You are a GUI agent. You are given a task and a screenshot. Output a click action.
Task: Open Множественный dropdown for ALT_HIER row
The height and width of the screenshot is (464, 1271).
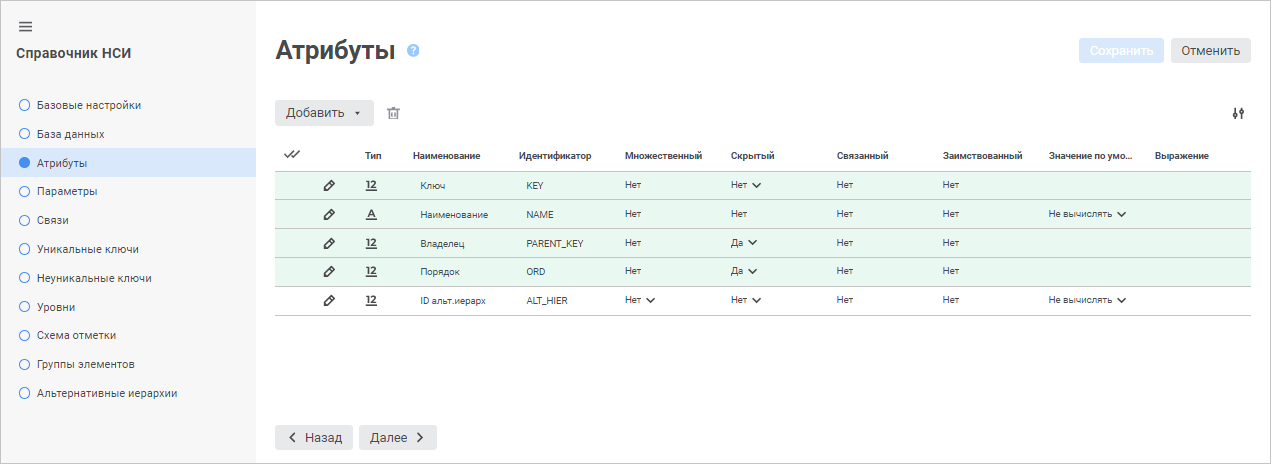(640, 300)
